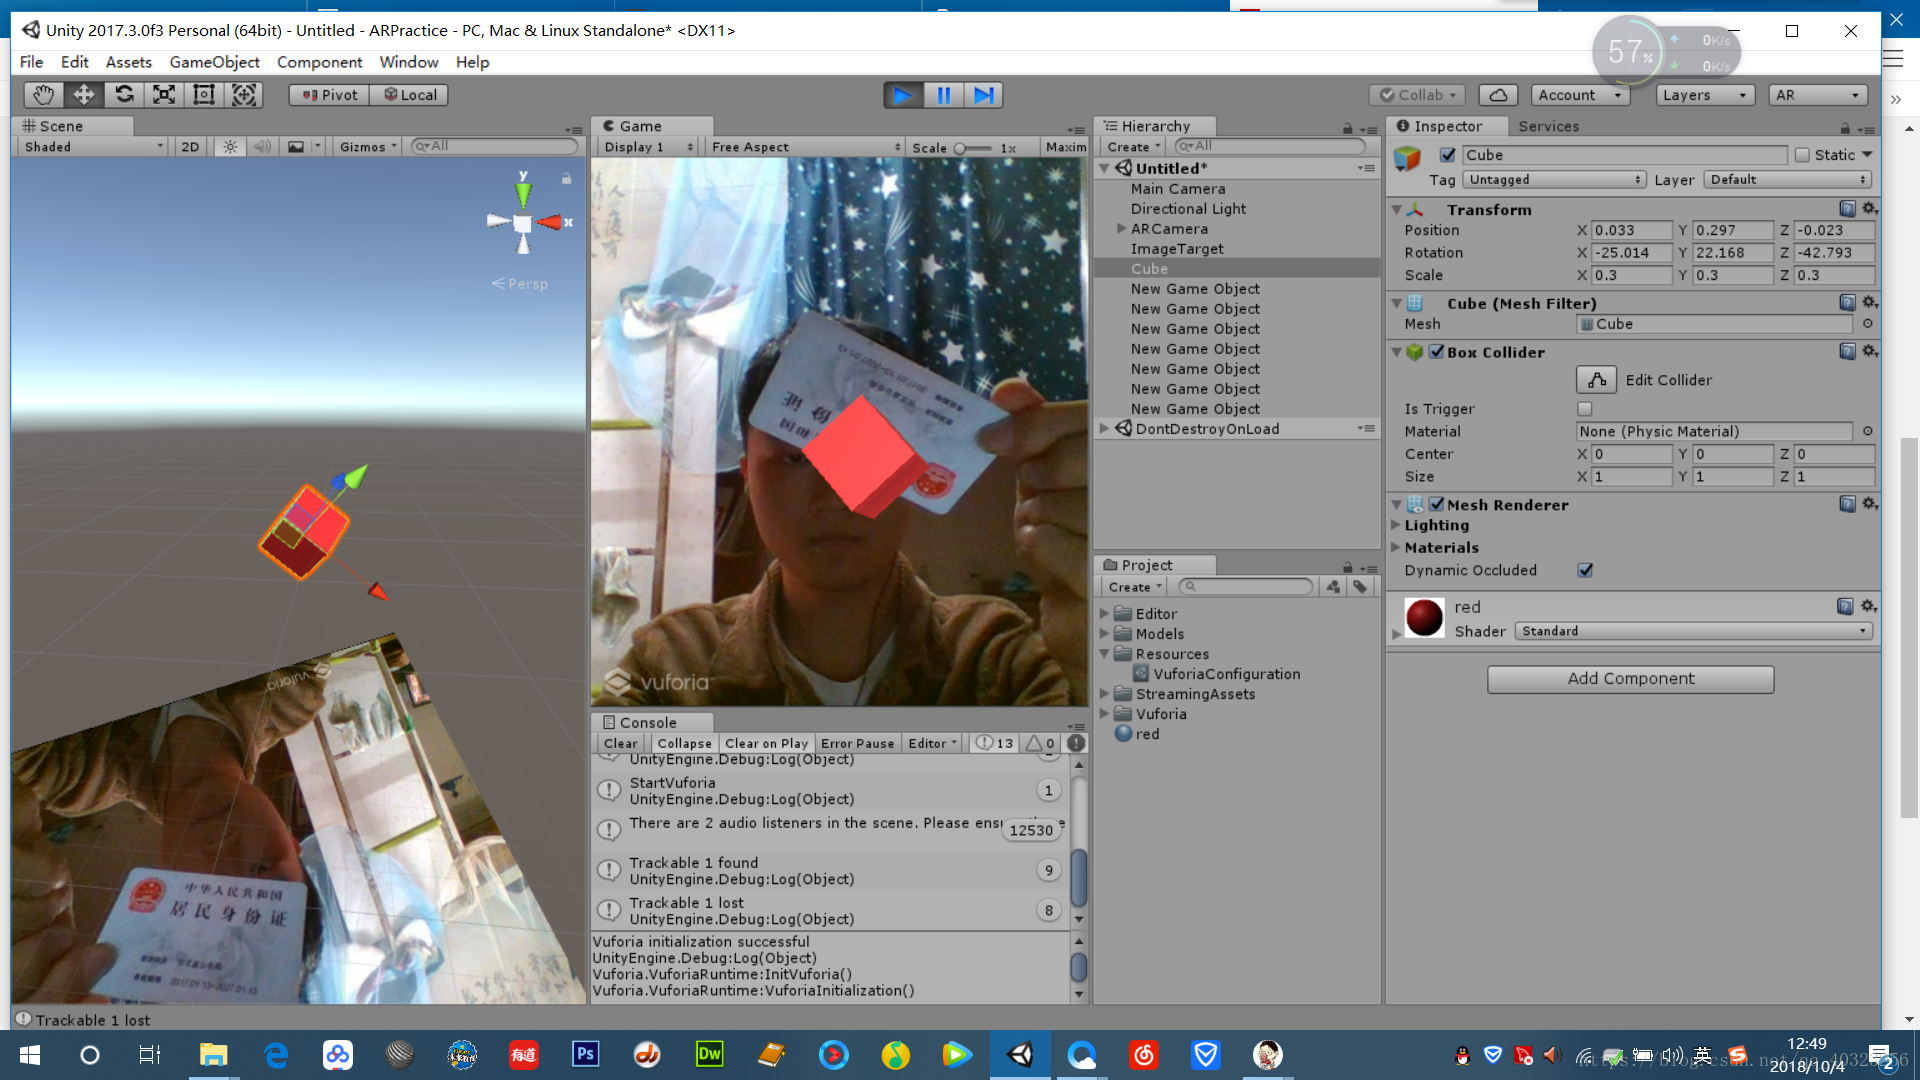
Task: Expand the ARCamera hierarchy item
Action: click(x=1121, y=229)
